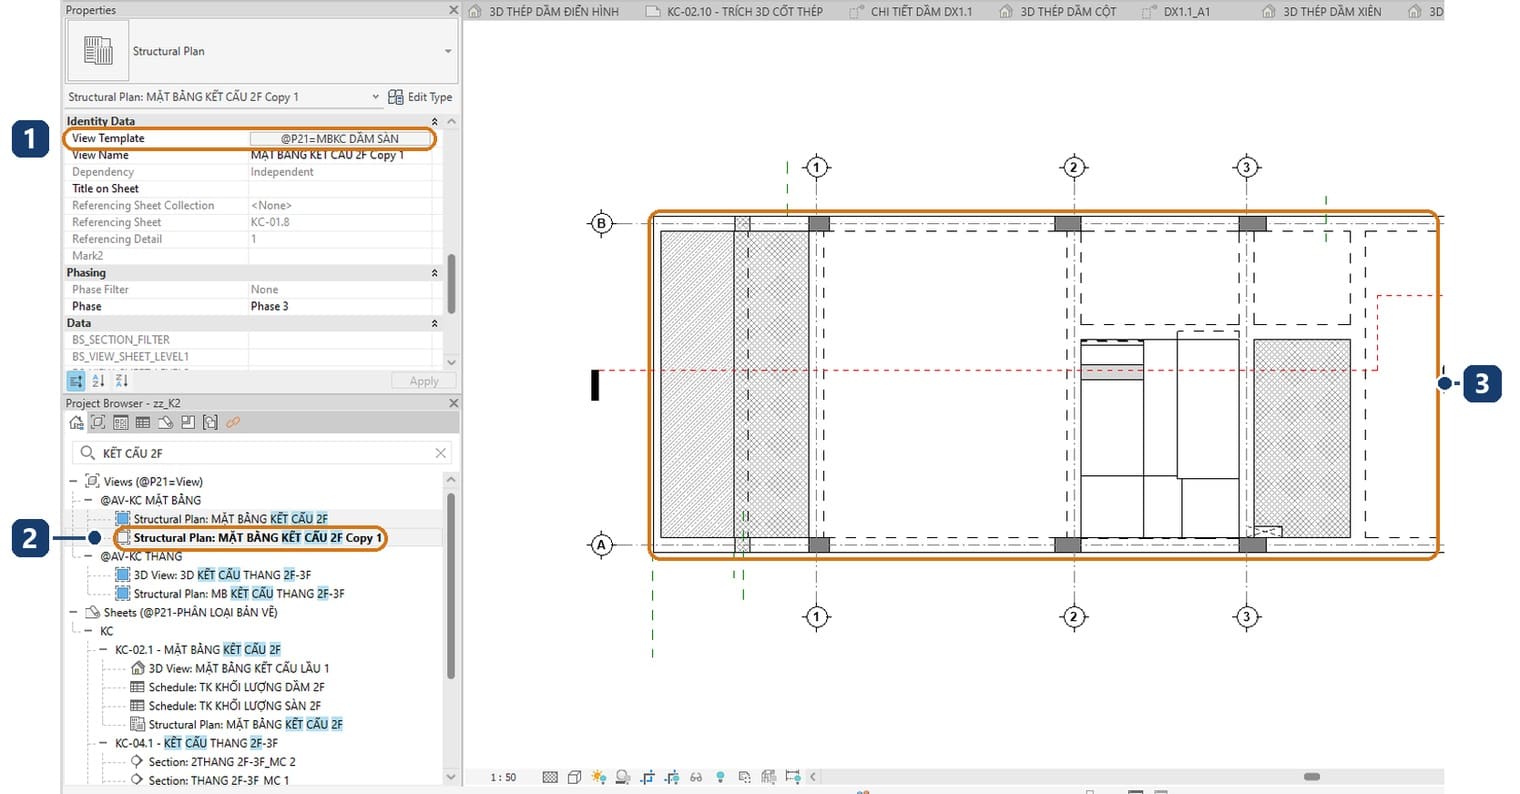
Task: Click the Detail Level icon in view bar
Action: [x=550, y=777]
